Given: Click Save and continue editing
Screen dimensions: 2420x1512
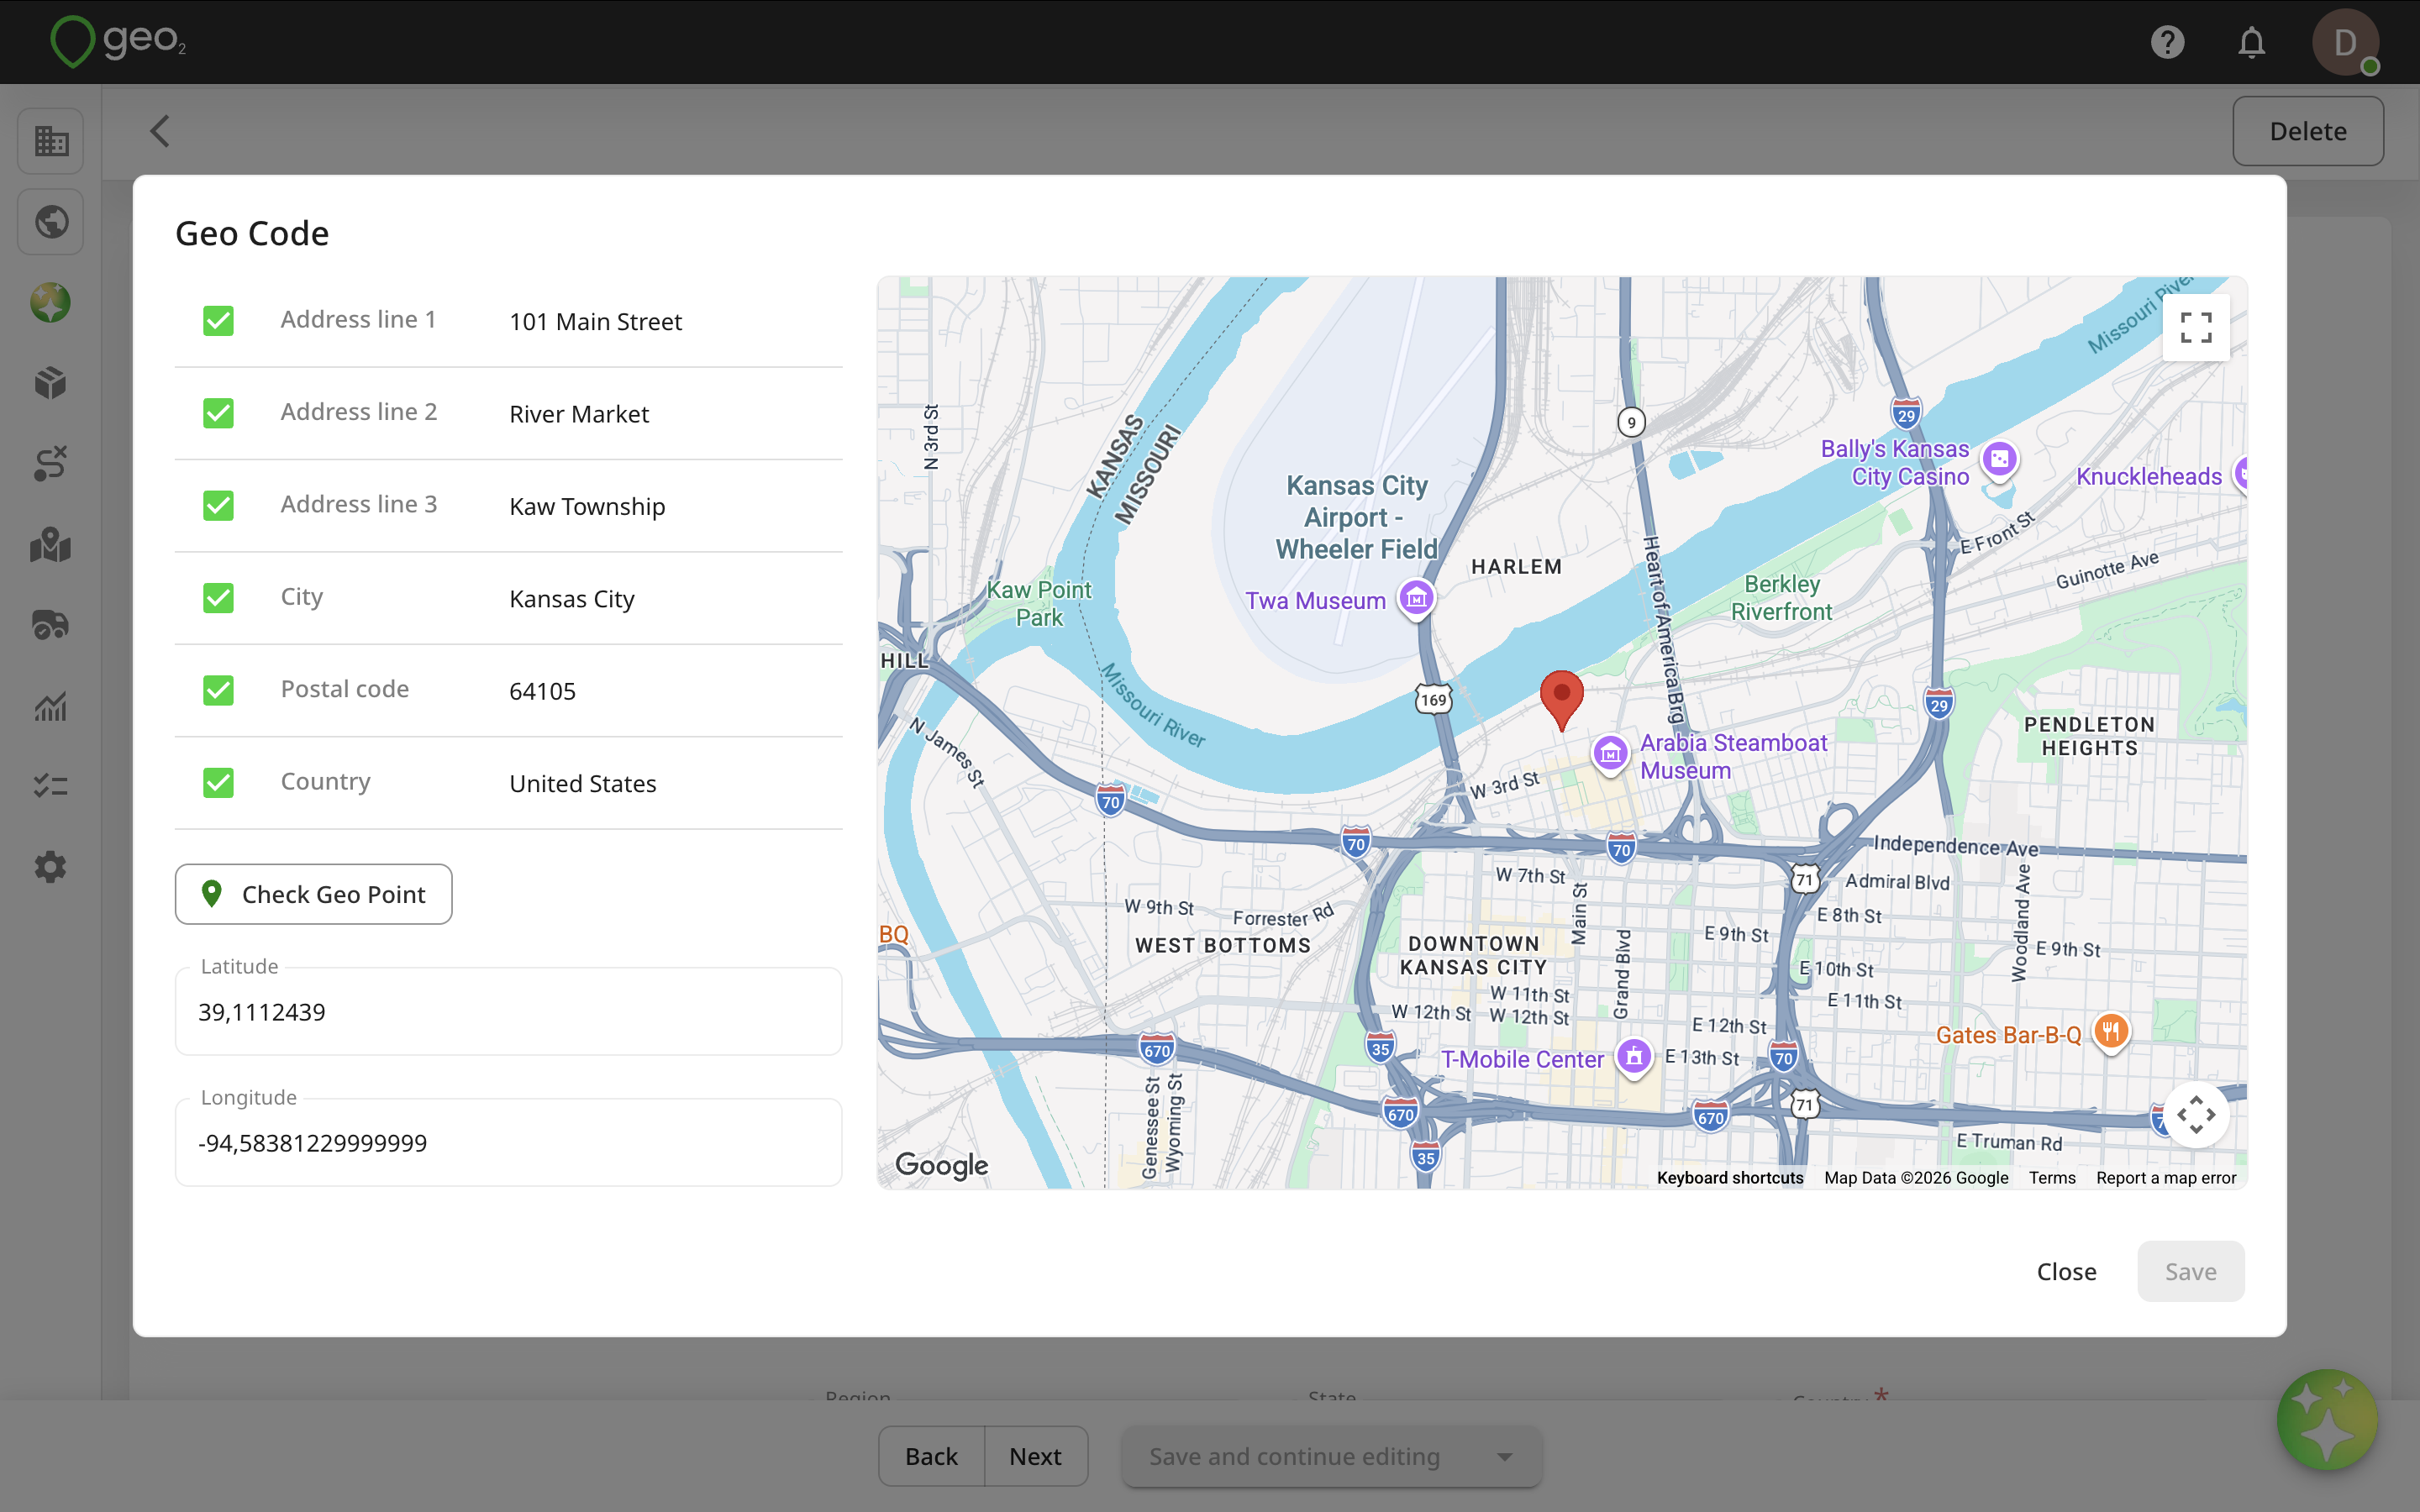Looking at the screenshot, I should [1294, 1457].
